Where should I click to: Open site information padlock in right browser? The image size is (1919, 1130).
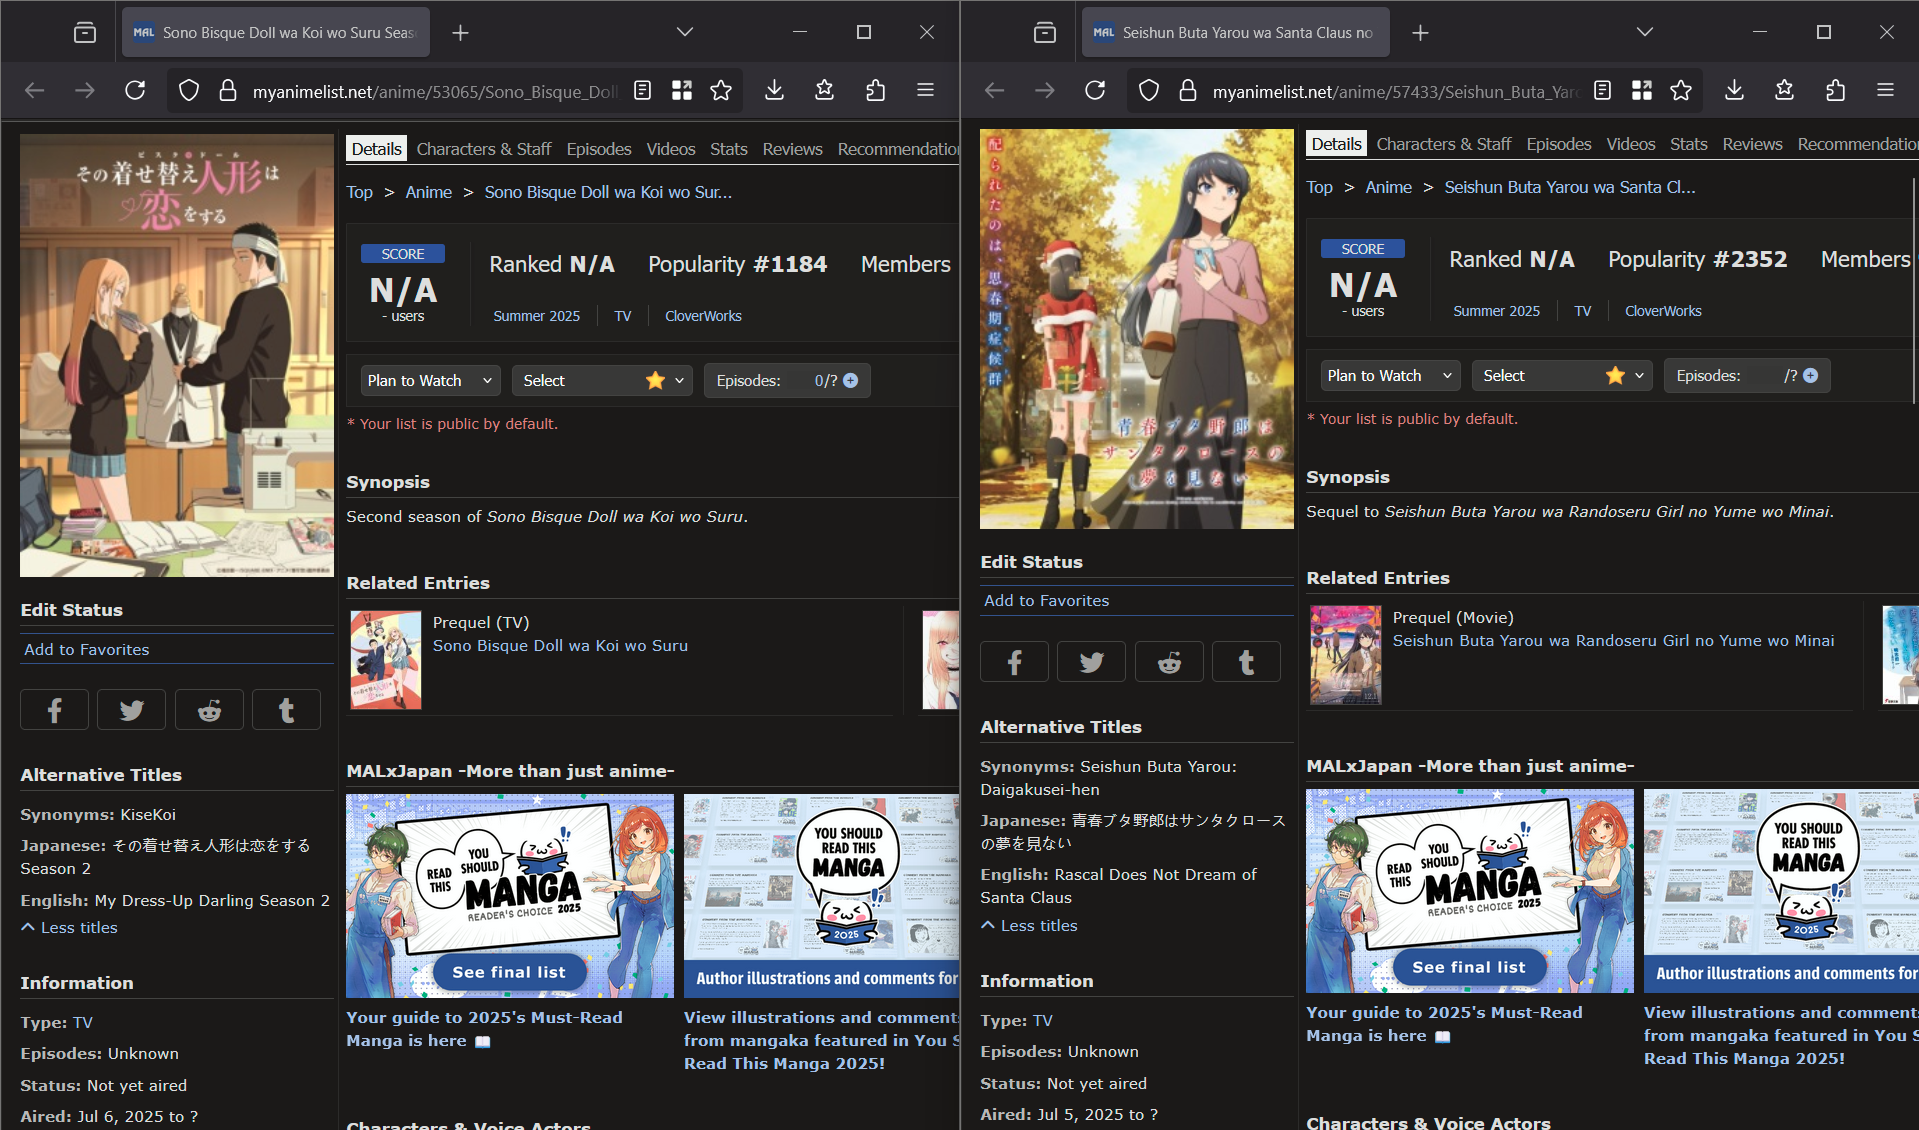[x=1188, y=91]
